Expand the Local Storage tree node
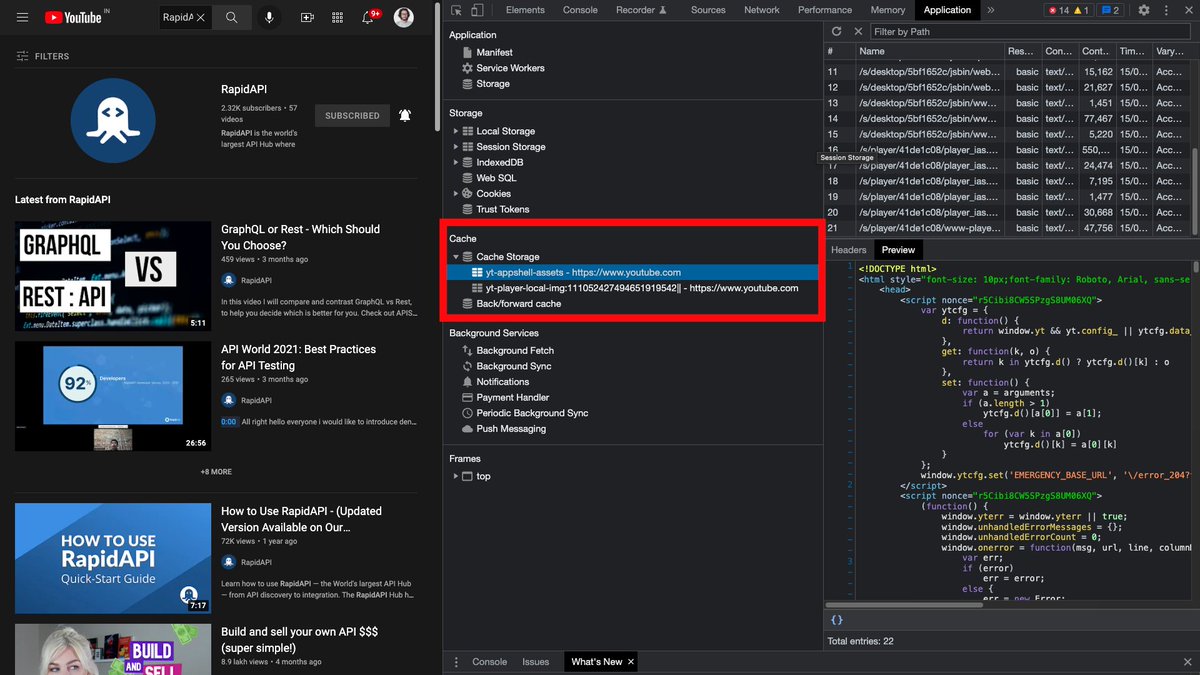The height and width of the screenshot is (675, 1200). point(456,131)
